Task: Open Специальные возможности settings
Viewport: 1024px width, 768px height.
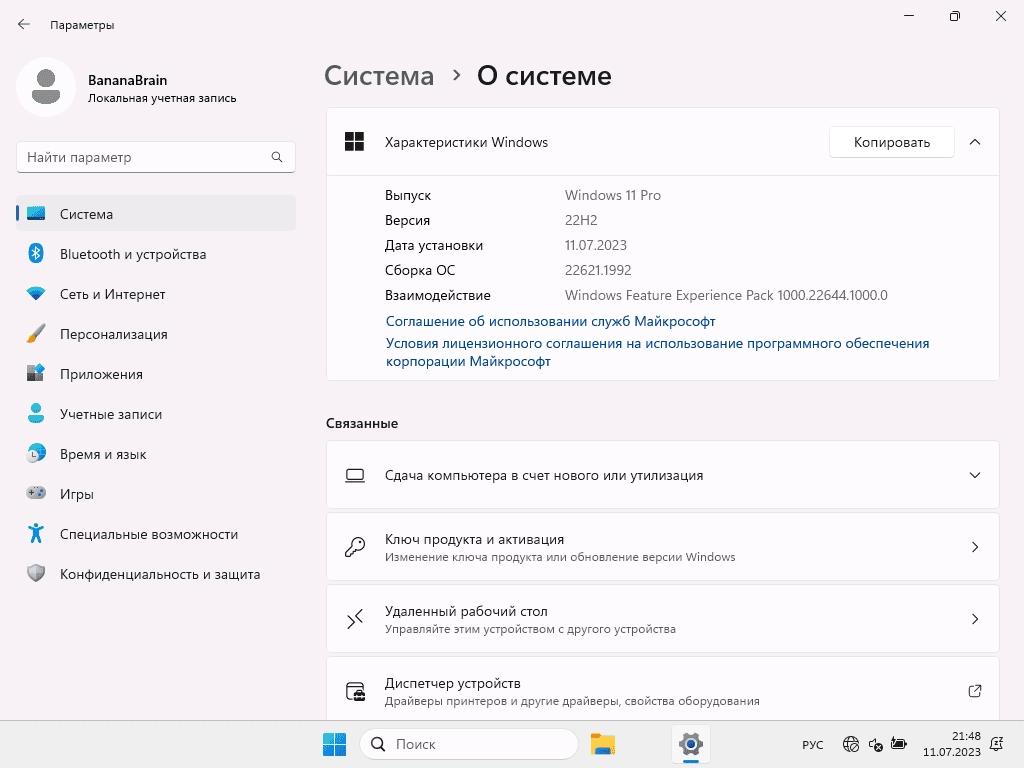Action: tap(156, 534)
